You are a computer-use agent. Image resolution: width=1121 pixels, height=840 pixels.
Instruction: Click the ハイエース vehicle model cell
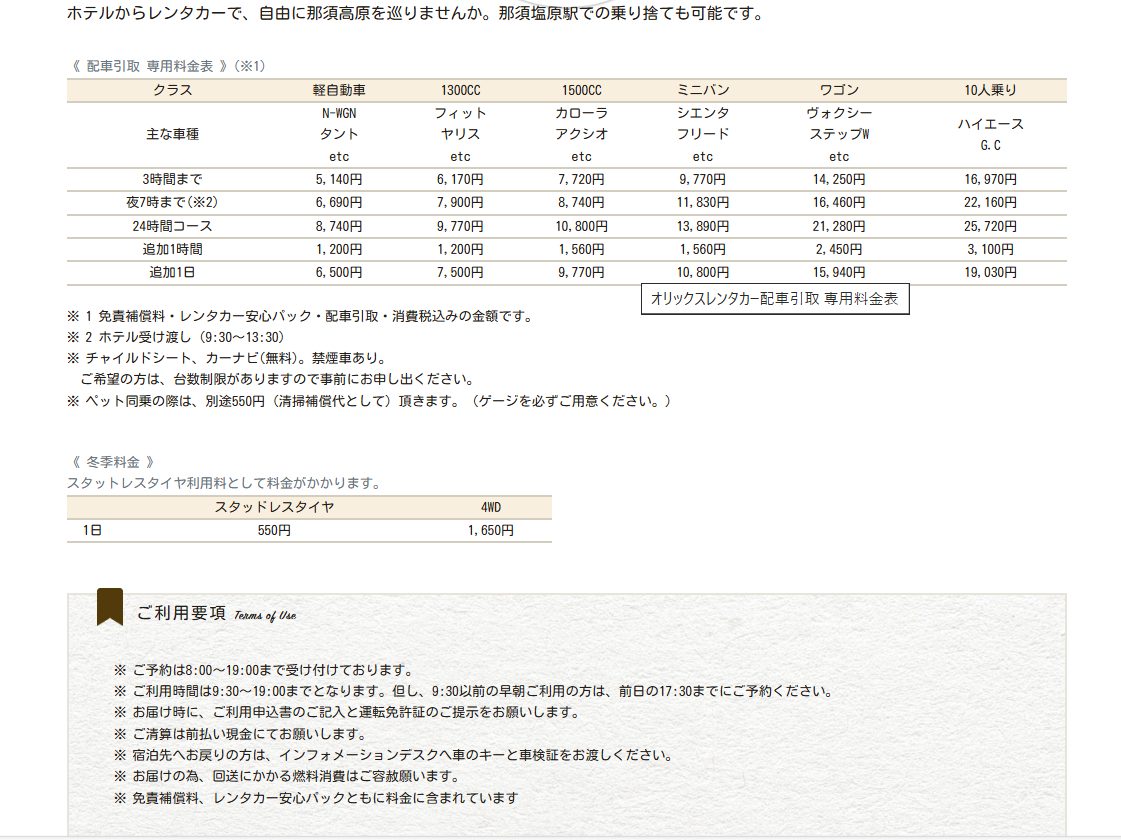tap(990, 124)
